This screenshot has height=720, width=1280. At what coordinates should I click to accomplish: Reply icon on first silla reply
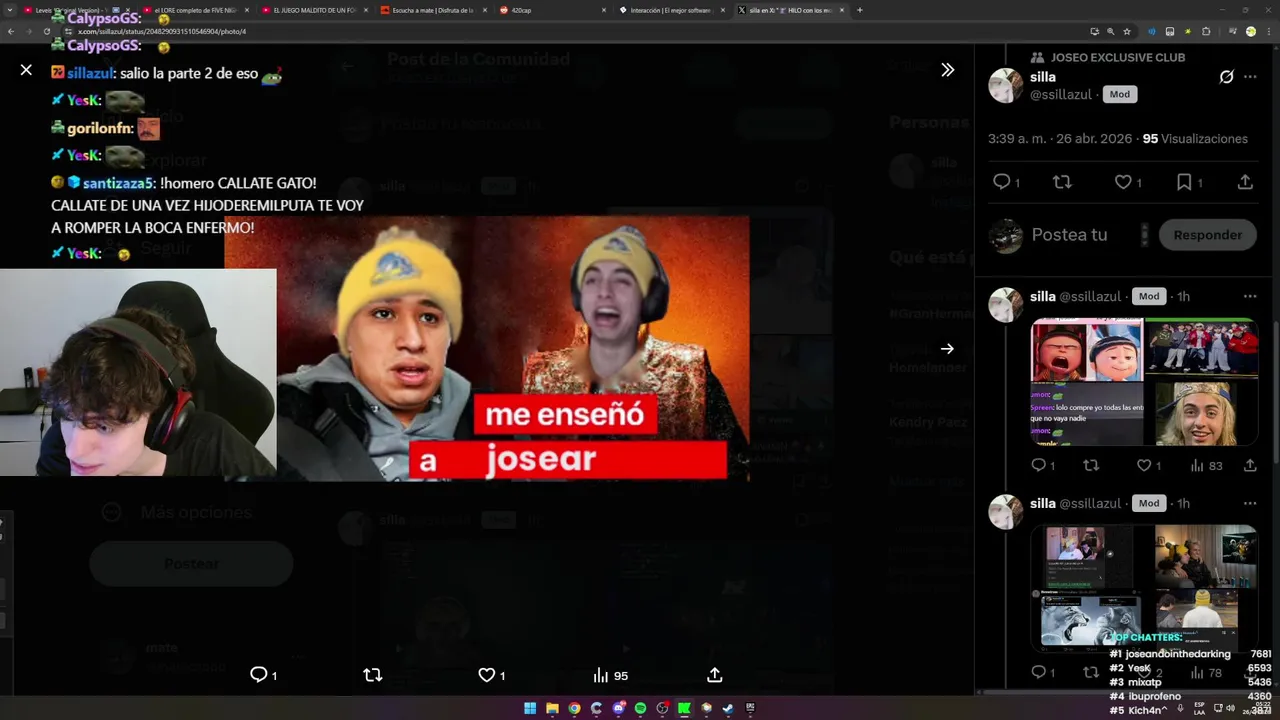click(x=1038, y=465)
